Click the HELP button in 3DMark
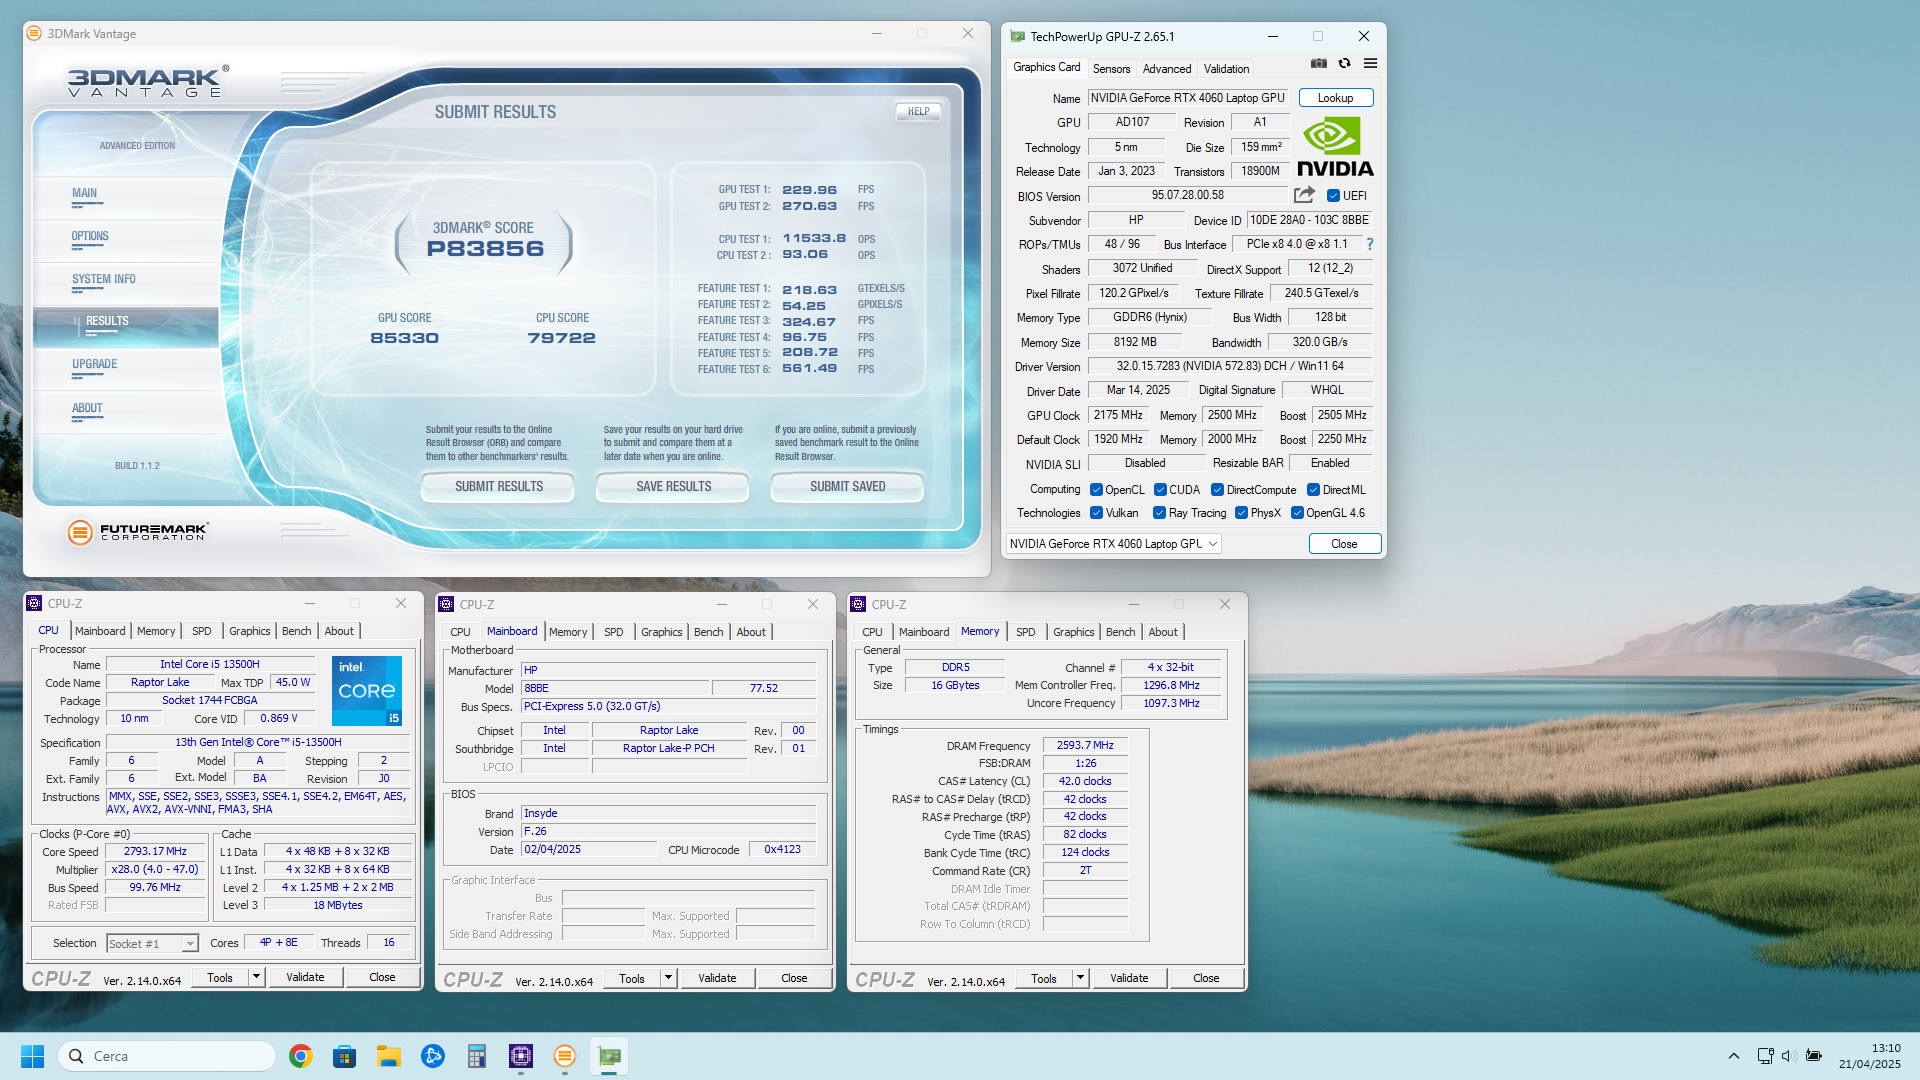Viewport: 1920px width, 1080px height. [918, 112]
